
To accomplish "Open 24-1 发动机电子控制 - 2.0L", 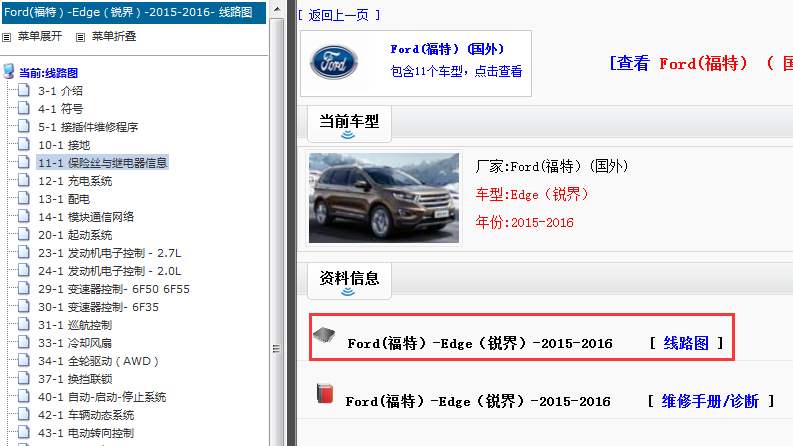I will click(109, 271).
